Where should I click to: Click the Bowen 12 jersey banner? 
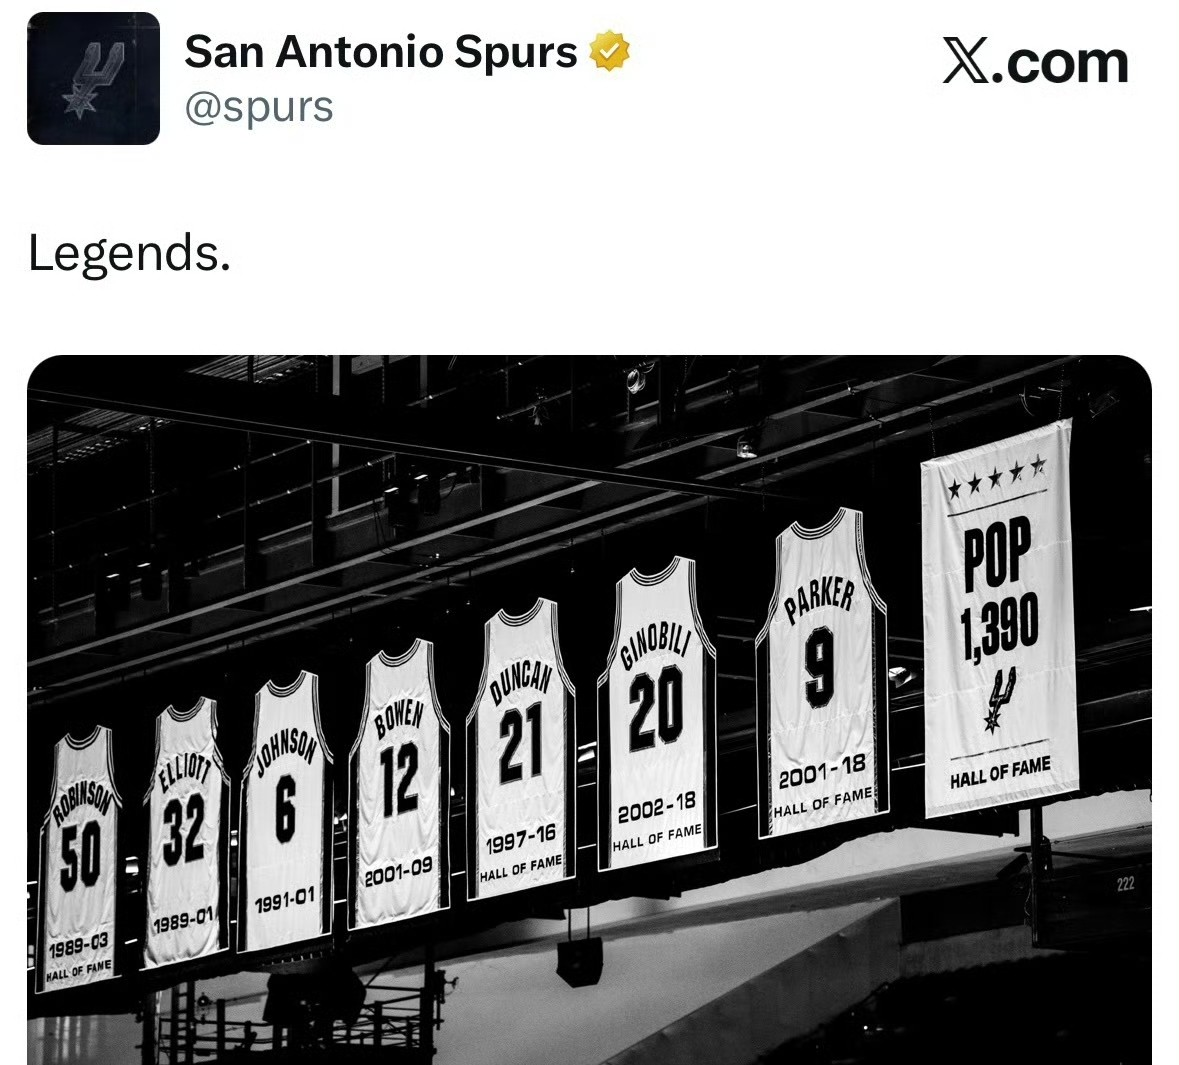[x=399, y=782]
